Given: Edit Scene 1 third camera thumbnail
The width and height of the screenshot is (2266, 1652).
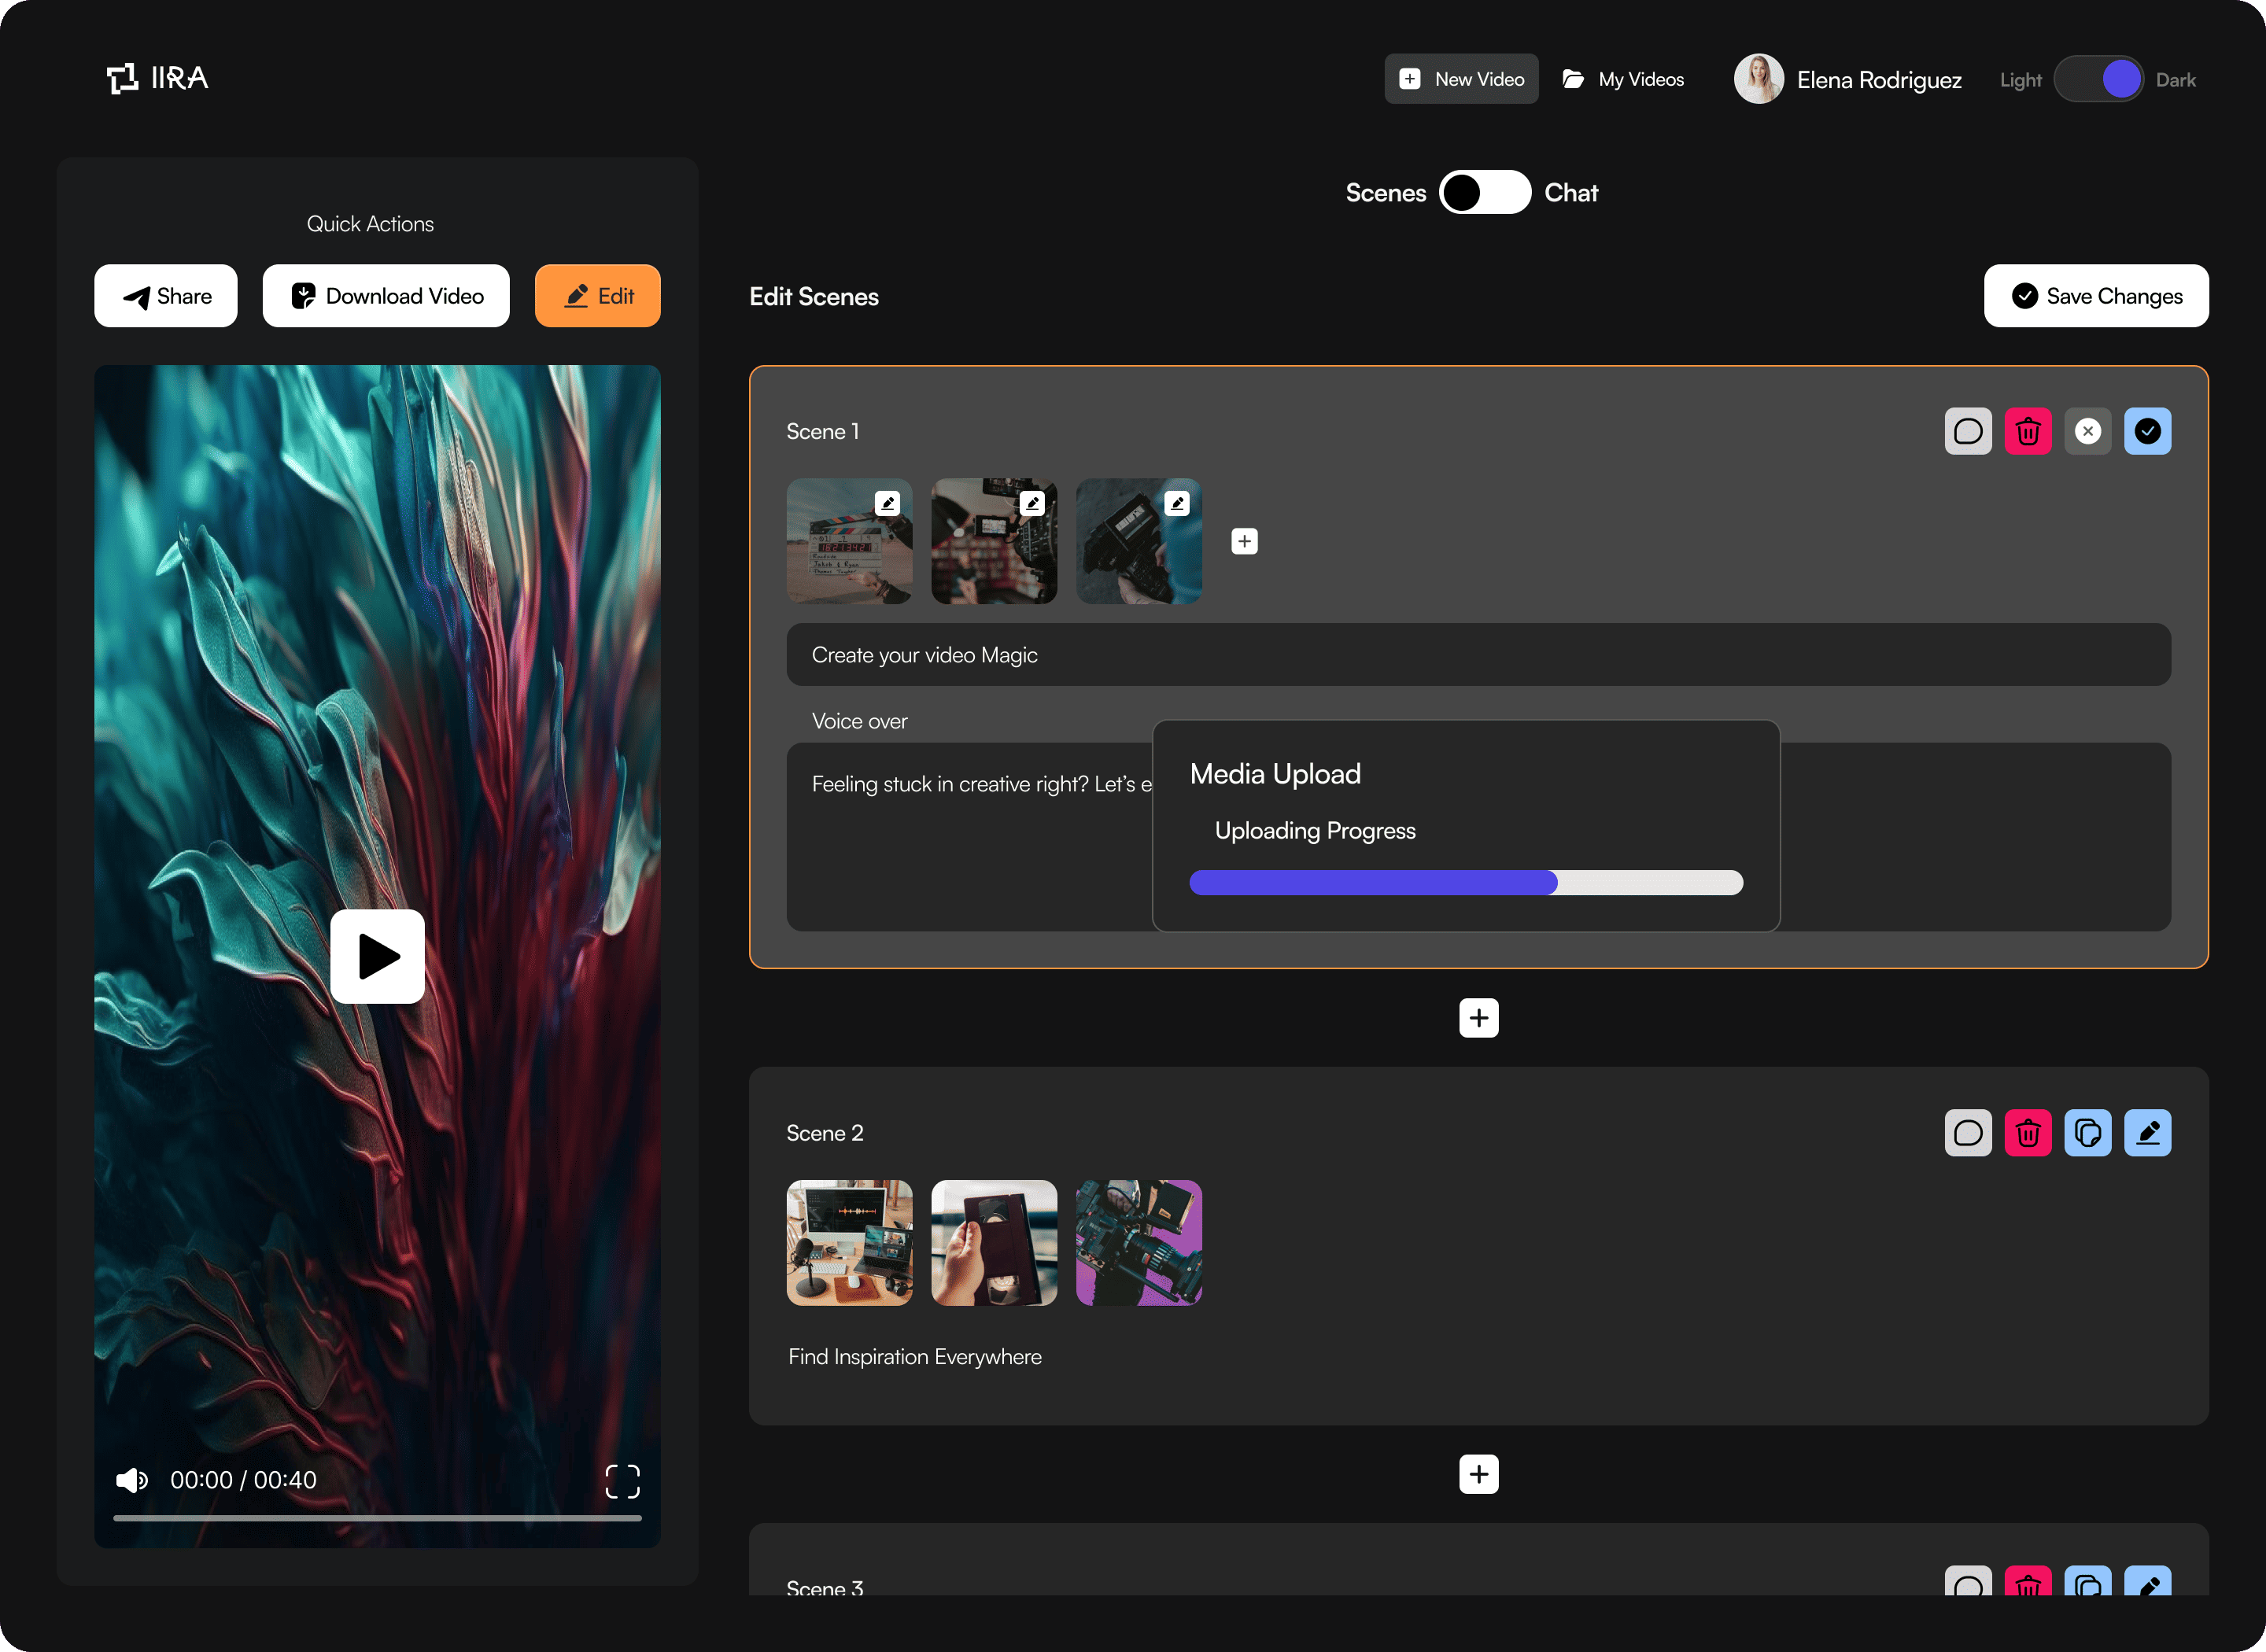Looking at the screenshot, I should pos(1177,503).
